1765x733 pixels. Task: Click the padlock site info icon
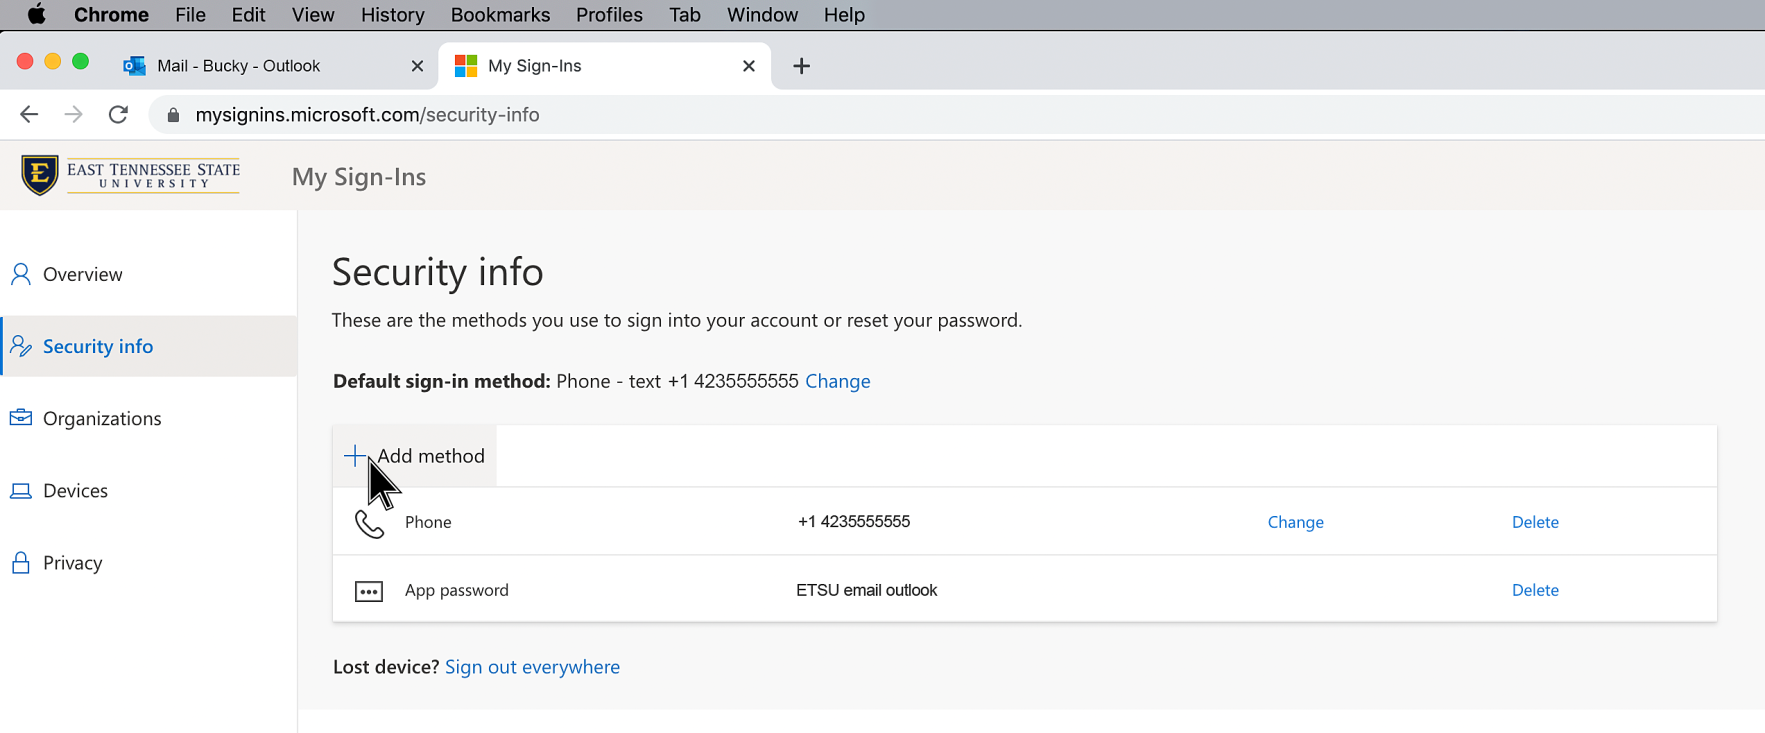point(173,115)
